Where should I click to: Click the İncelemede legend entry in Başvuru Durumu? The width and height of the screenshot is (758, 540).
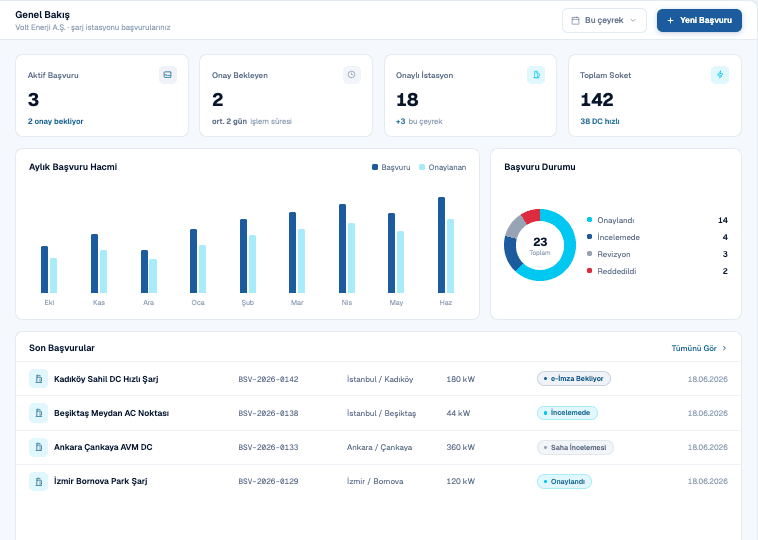click(657, 237)
